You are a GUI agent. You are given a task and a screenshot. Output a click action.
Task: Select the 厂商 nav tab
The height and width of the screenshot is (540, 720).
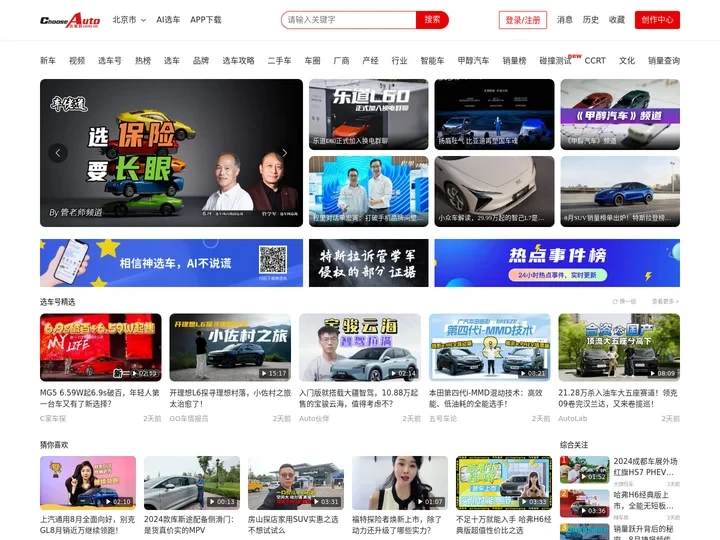point(341,61)
